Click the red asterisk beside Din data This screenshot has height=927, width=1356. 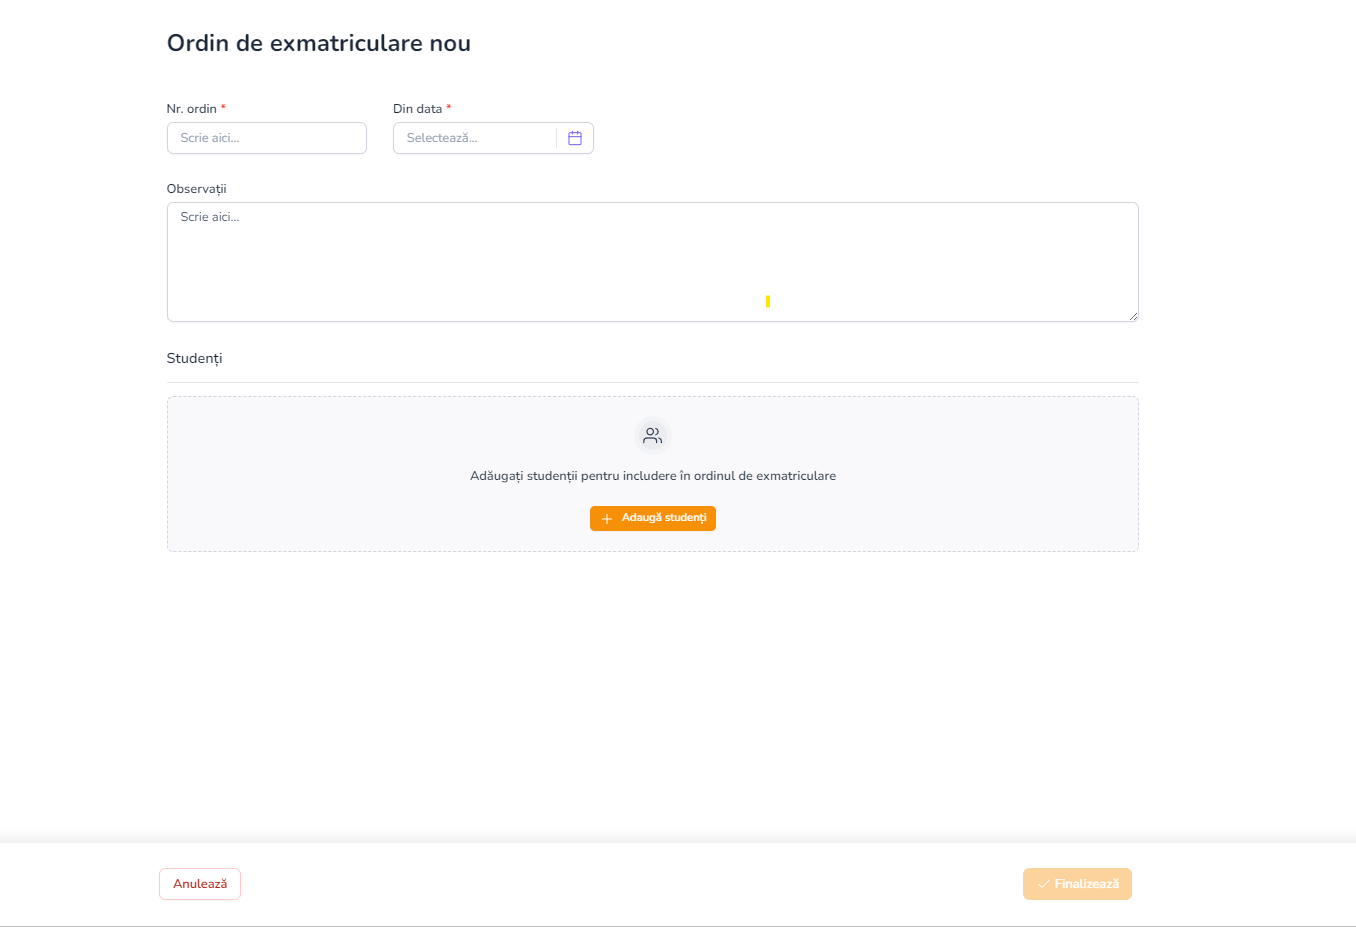click(449, 108)
